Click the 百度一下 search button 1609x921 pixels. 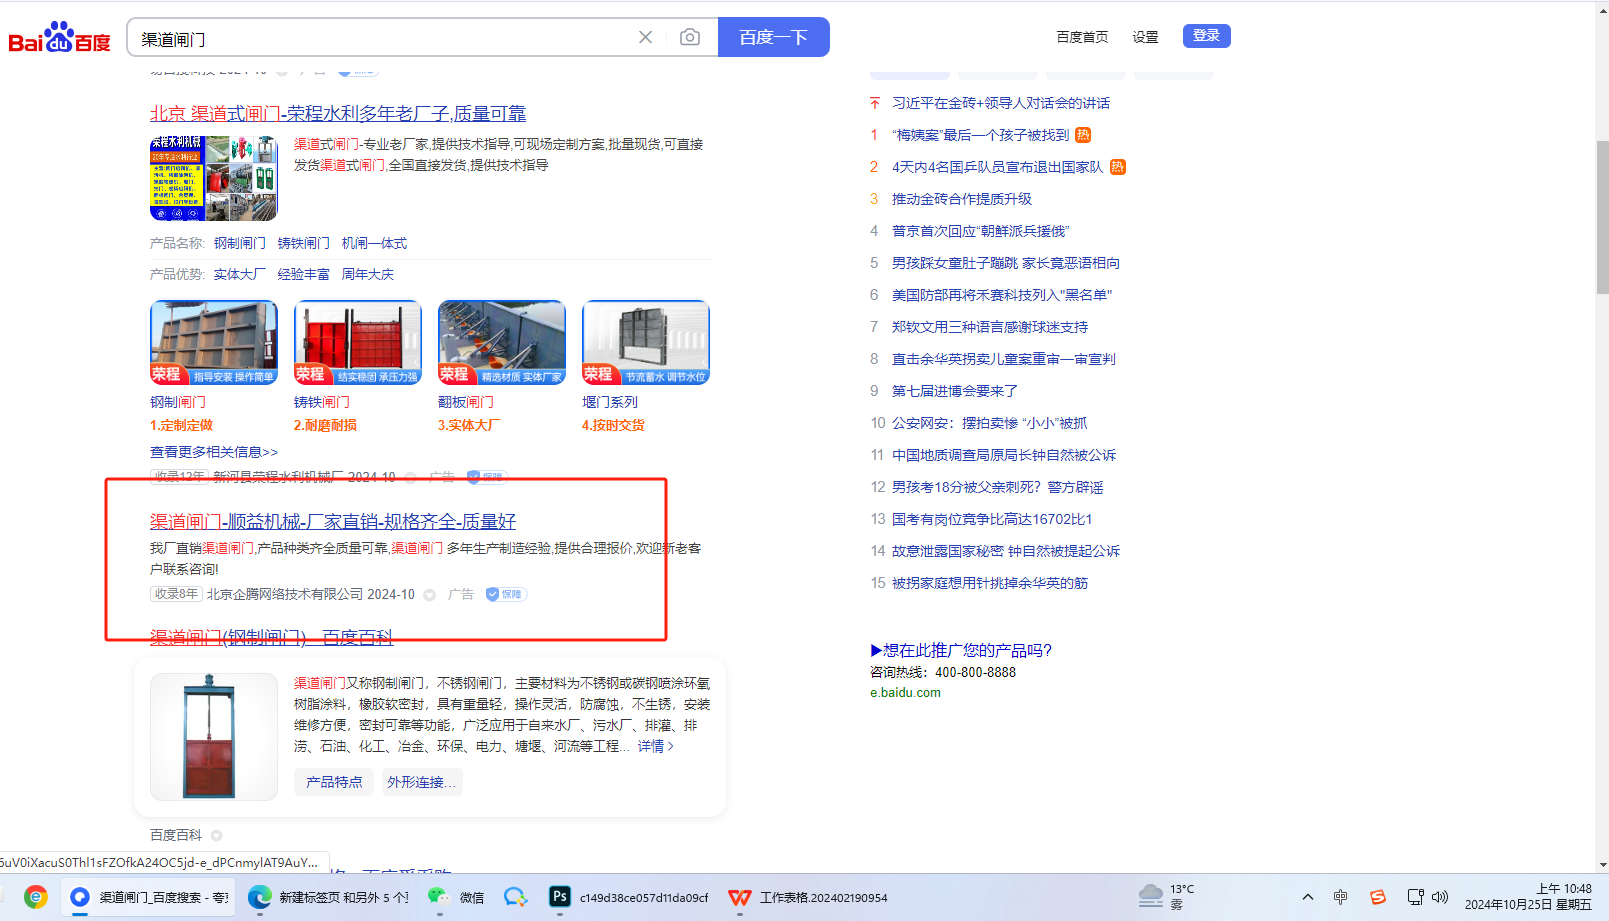point(773,37)
